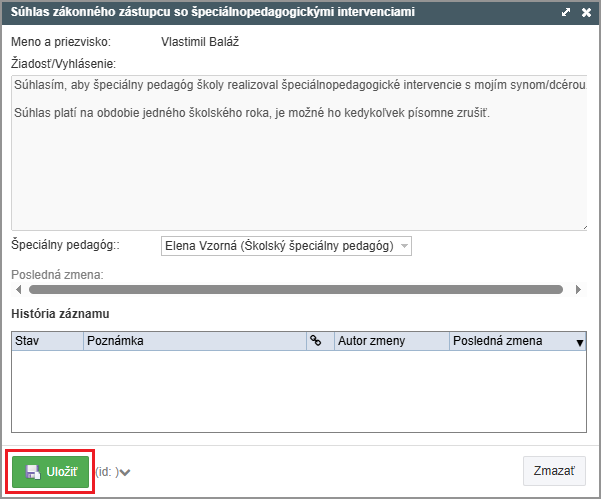Expand the dialog with the fullscreen arrows icon
Screen dimensions: 601x499
pyautogui.click(x=566, y=13)
